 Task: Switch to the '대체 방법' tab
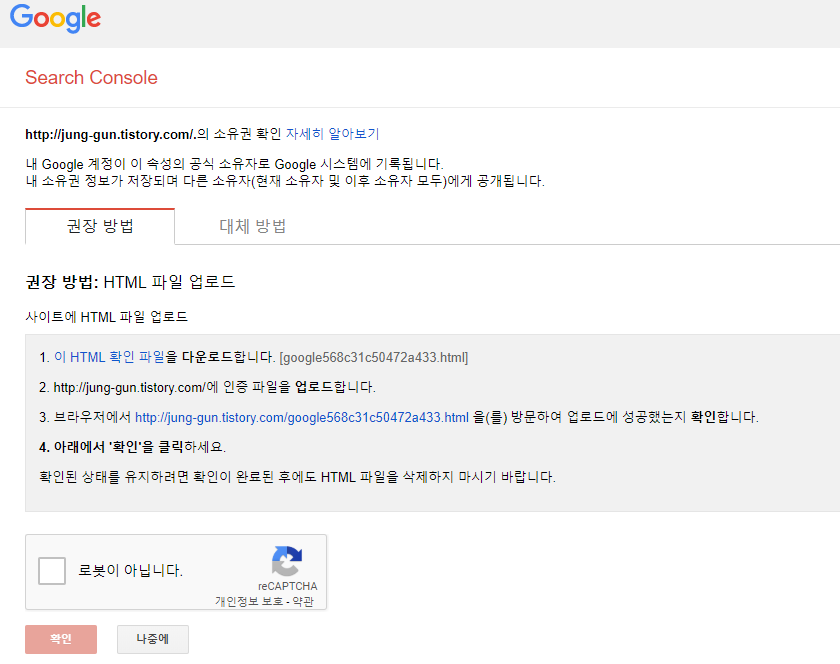click(253, 226)
